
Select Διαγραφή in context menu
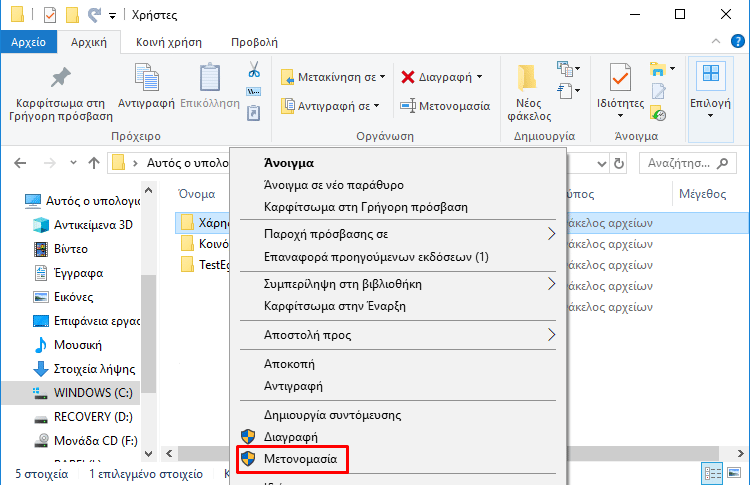(397, 437)
